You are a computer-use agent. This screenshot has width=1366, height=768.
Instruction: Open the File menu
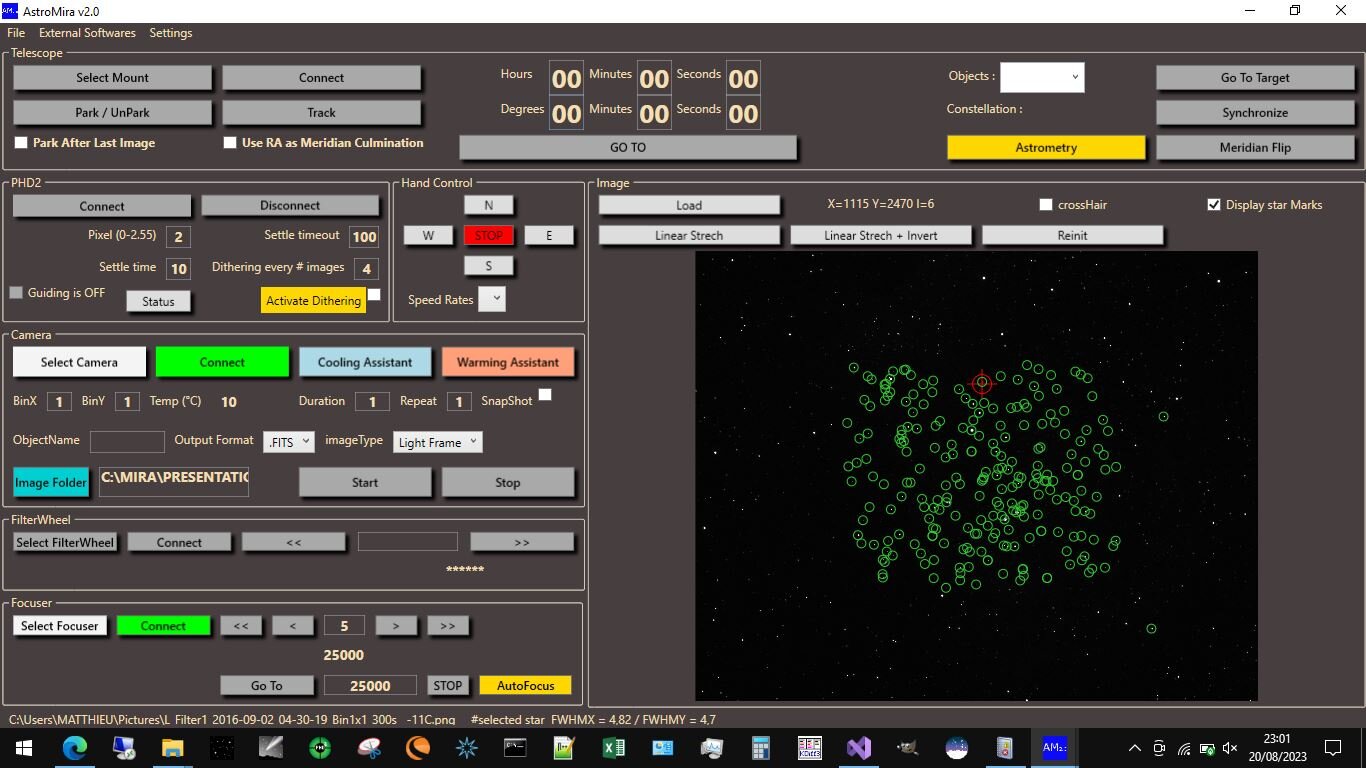pos(16,33)
